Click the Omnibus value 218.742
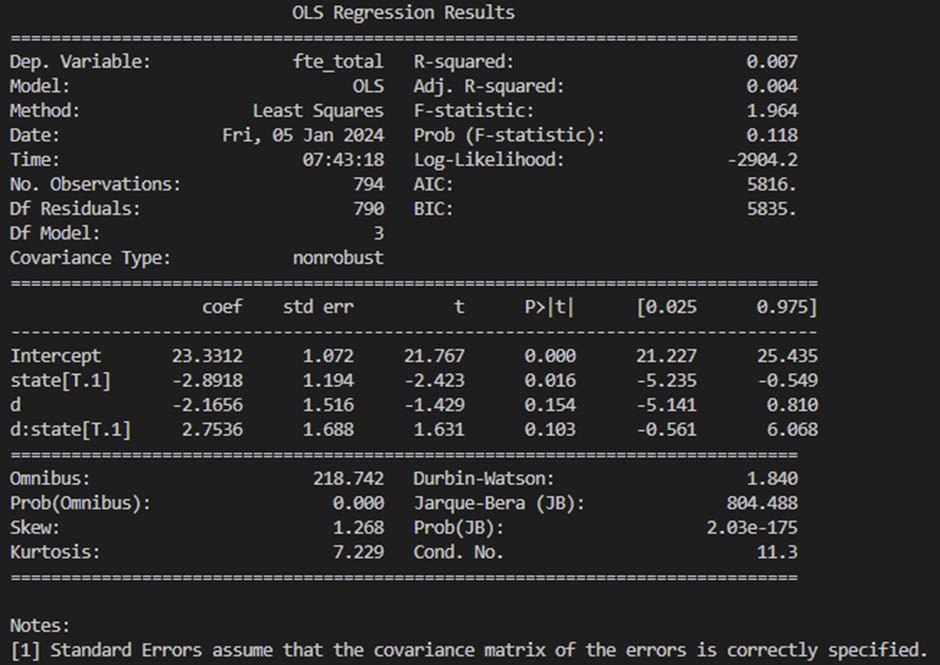The image size is (940, 665). (348, 479)
